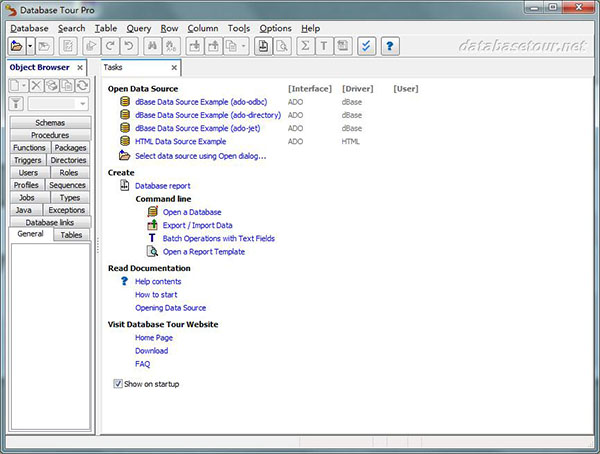Click the checkmark tasks toolbar icon

pyautogui.click(x=365, y=46)
